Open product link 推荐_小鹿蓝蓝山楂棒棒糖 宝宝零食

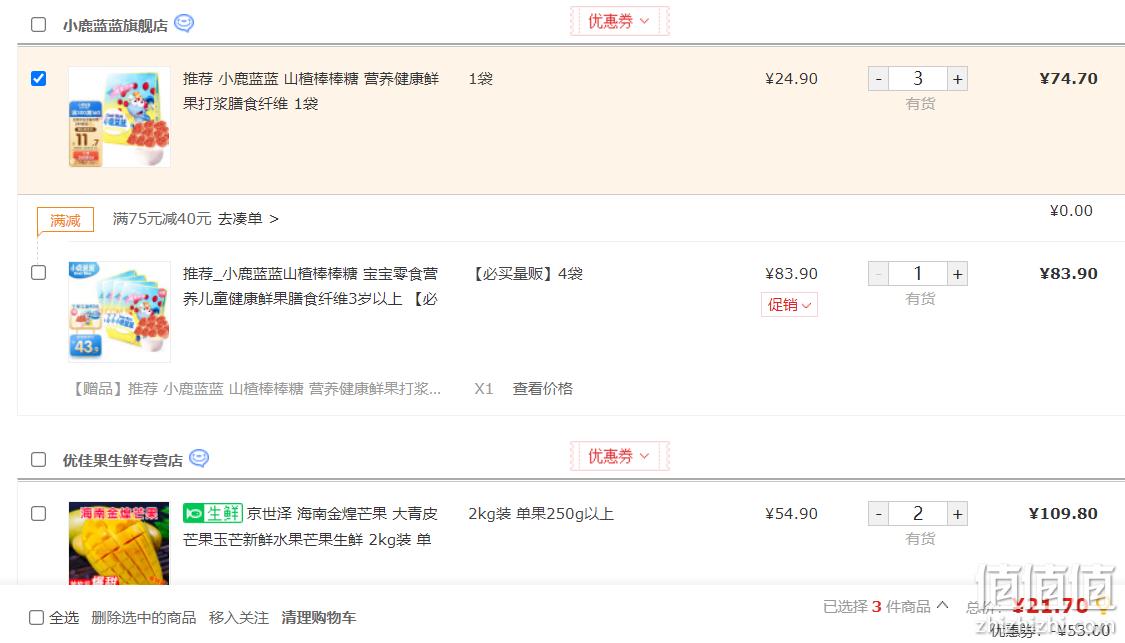coord(310,286)
